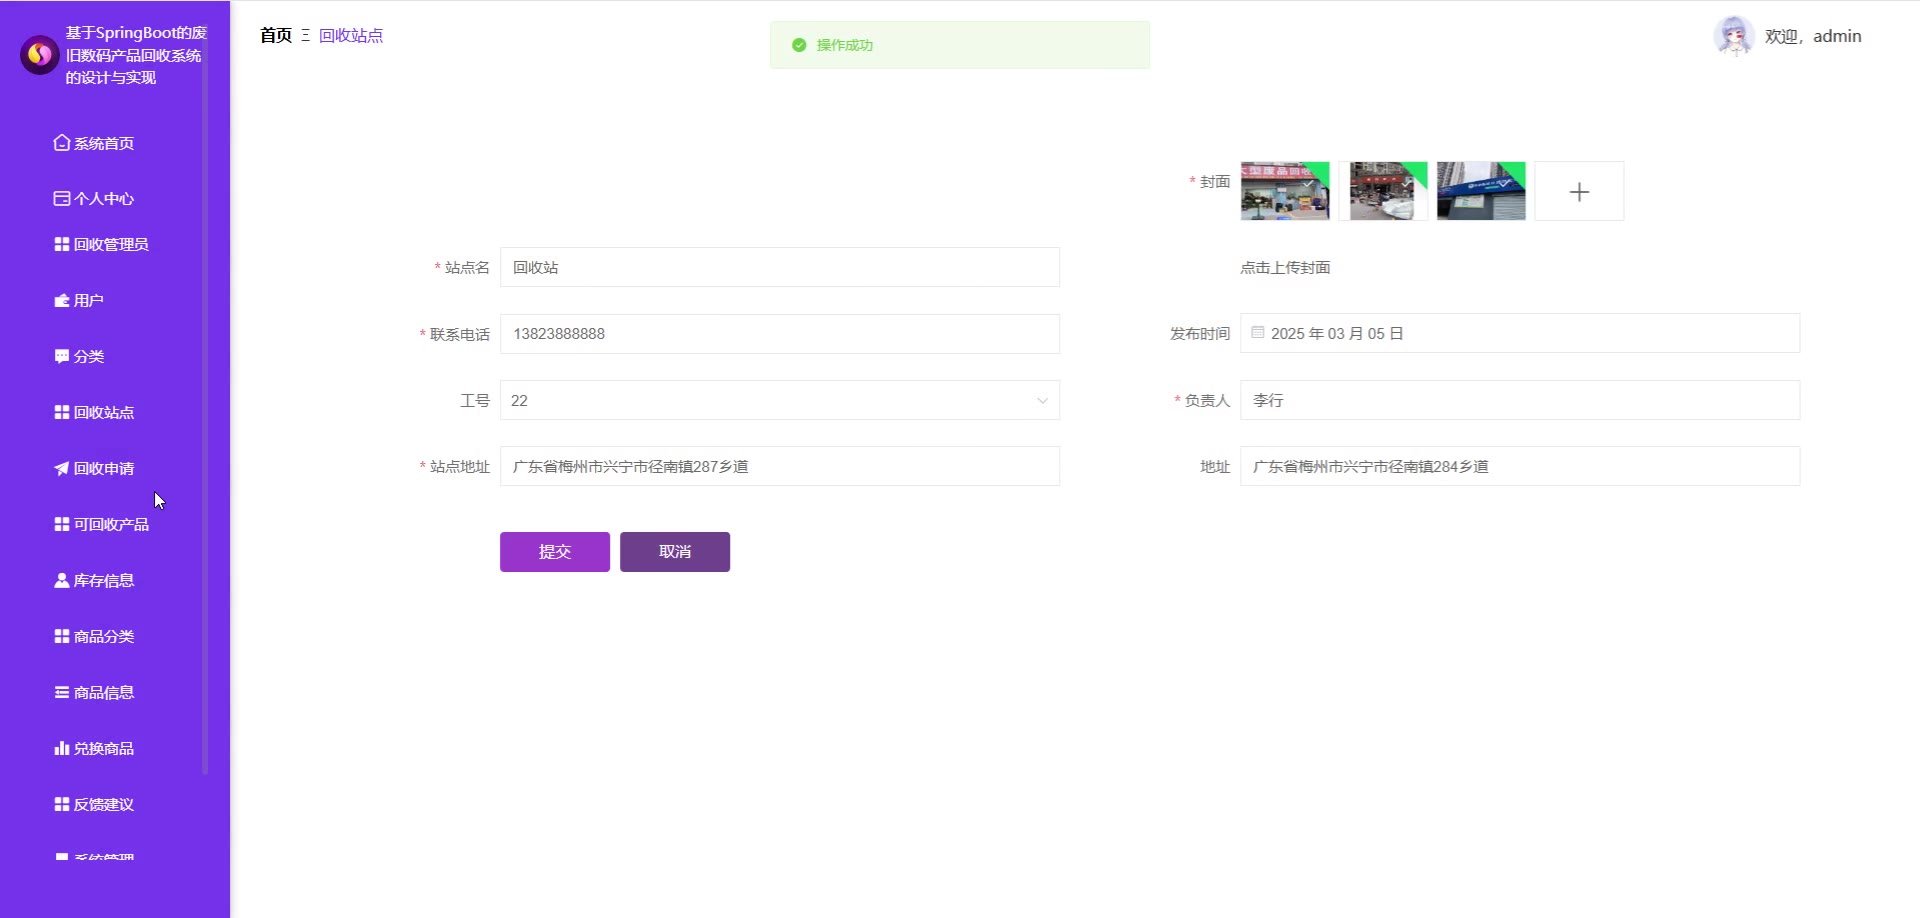Click the 点击上传封面 hint text
The width and height of the screenshot is (1920, 918).
point(1285,267)
